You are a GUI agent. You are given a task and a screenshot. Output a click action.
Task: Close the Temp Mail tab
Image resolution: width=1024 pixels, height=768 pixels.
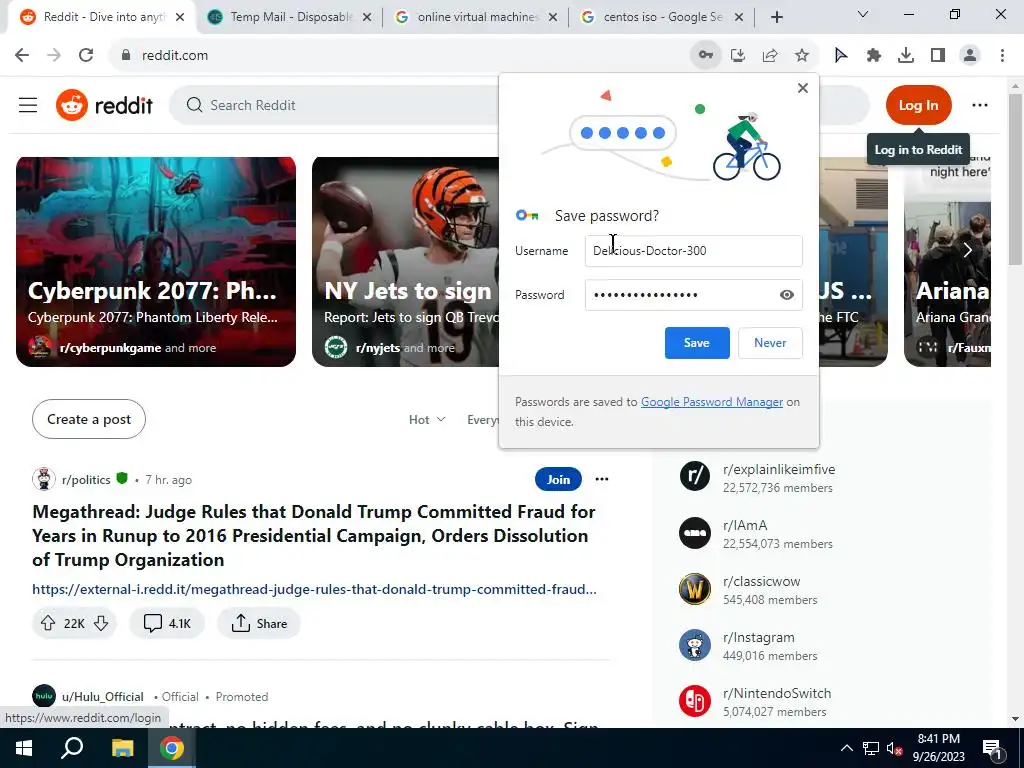[x=367, y=18]
